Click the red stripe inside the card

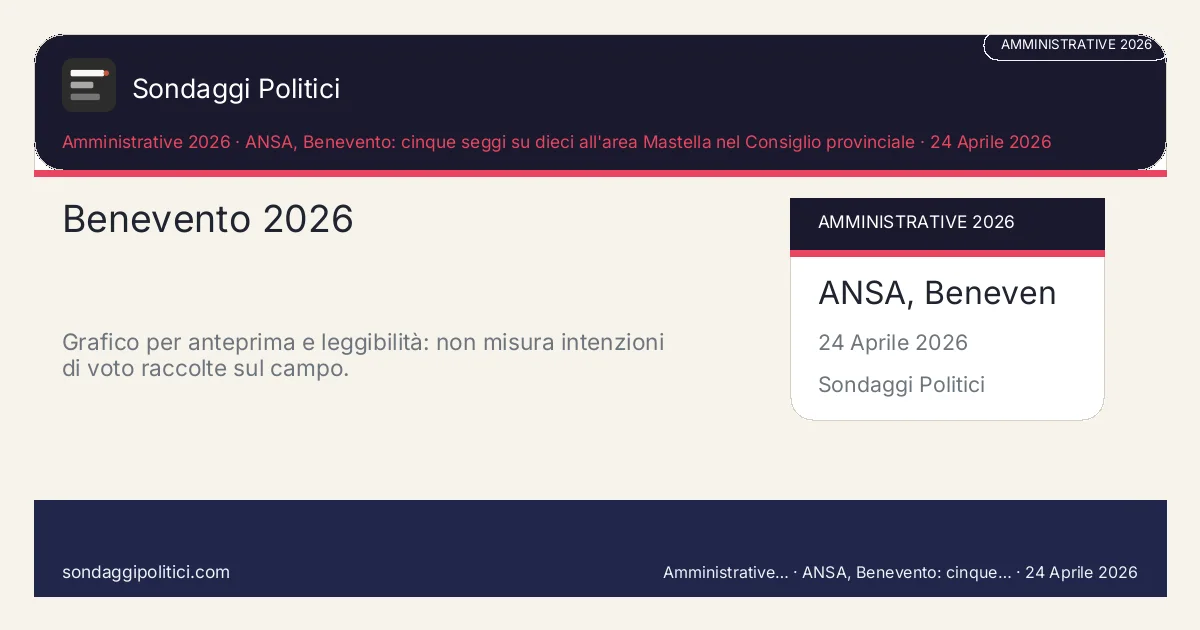tap(947, 253)
